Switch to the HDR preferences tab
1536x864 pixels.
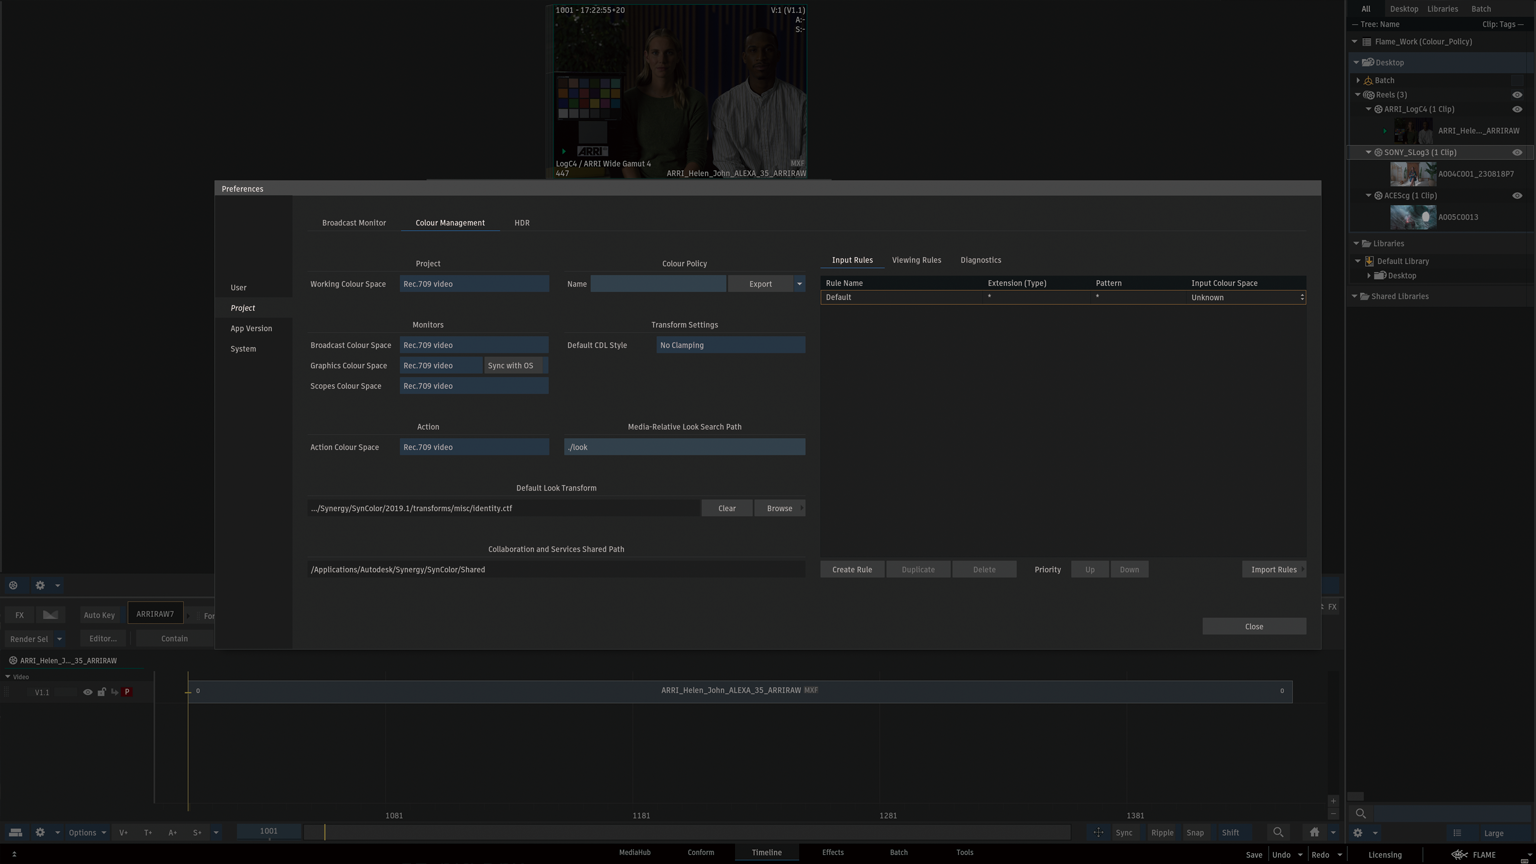coord(522,223)
